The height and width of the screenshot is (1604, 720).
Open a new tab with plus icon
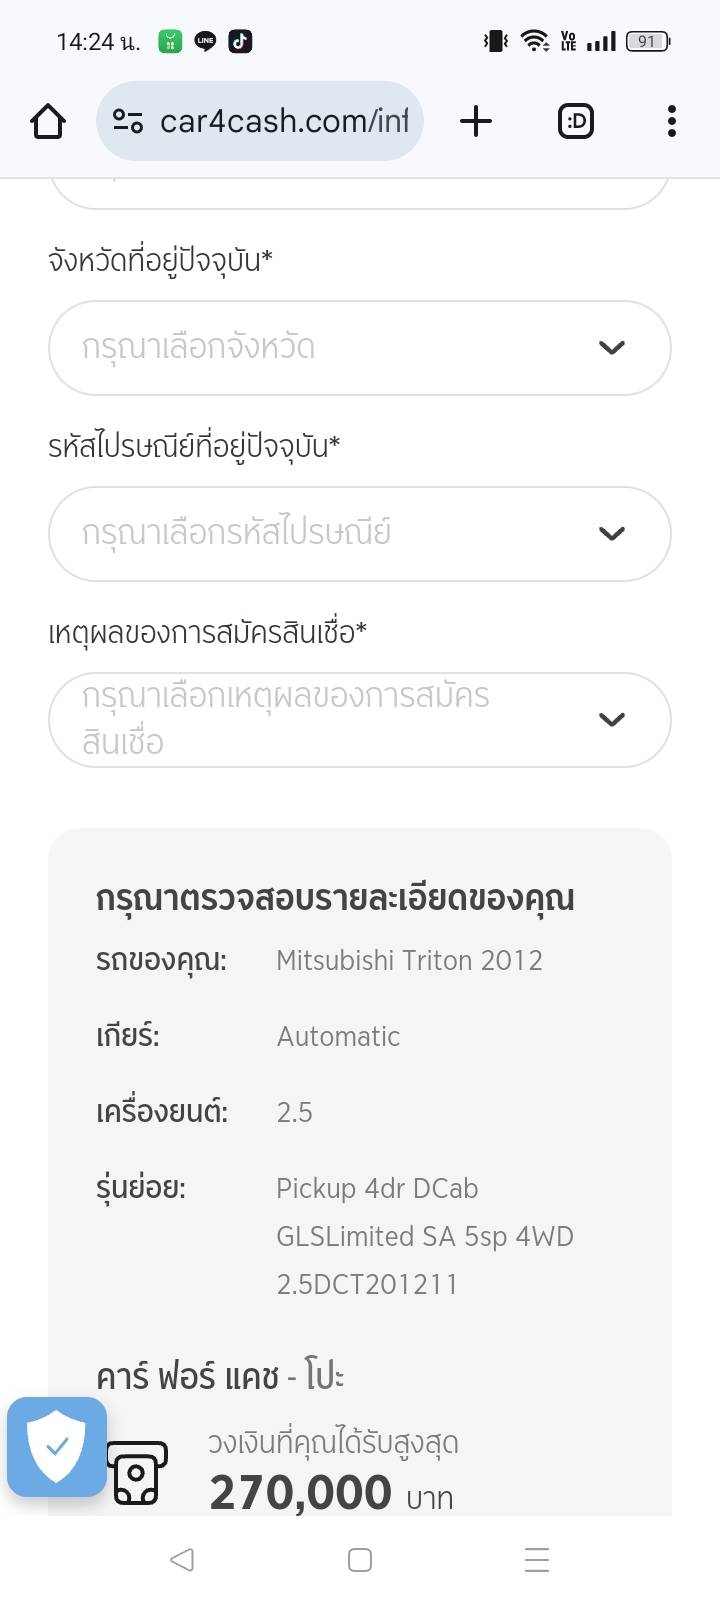[x=476, y=121]
